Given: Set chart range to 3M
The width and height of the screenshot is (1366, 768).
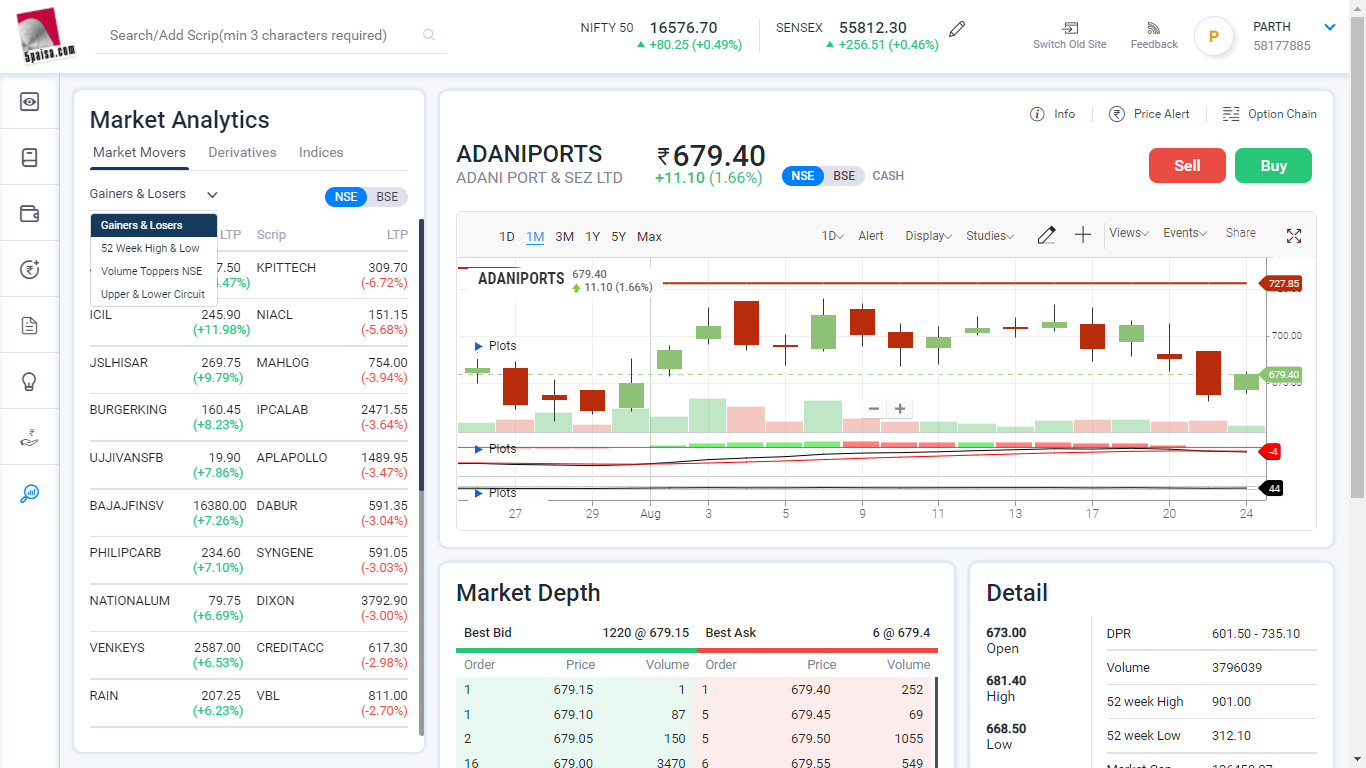Looking at the screenshot, I should coord(564,237).
